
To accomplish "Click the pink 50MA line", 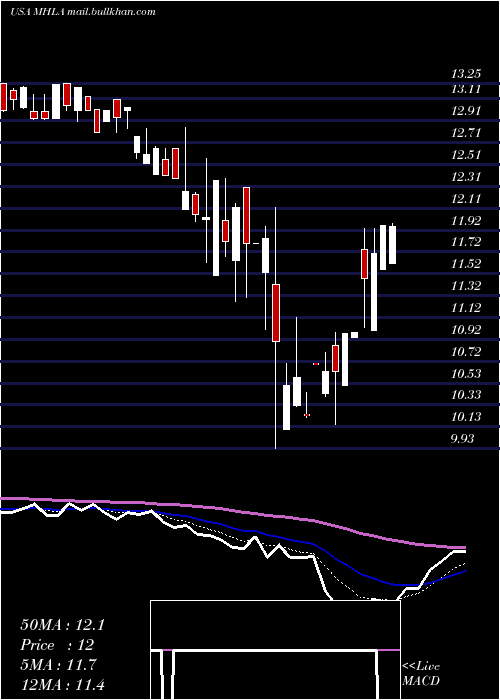I will point(232,511).
